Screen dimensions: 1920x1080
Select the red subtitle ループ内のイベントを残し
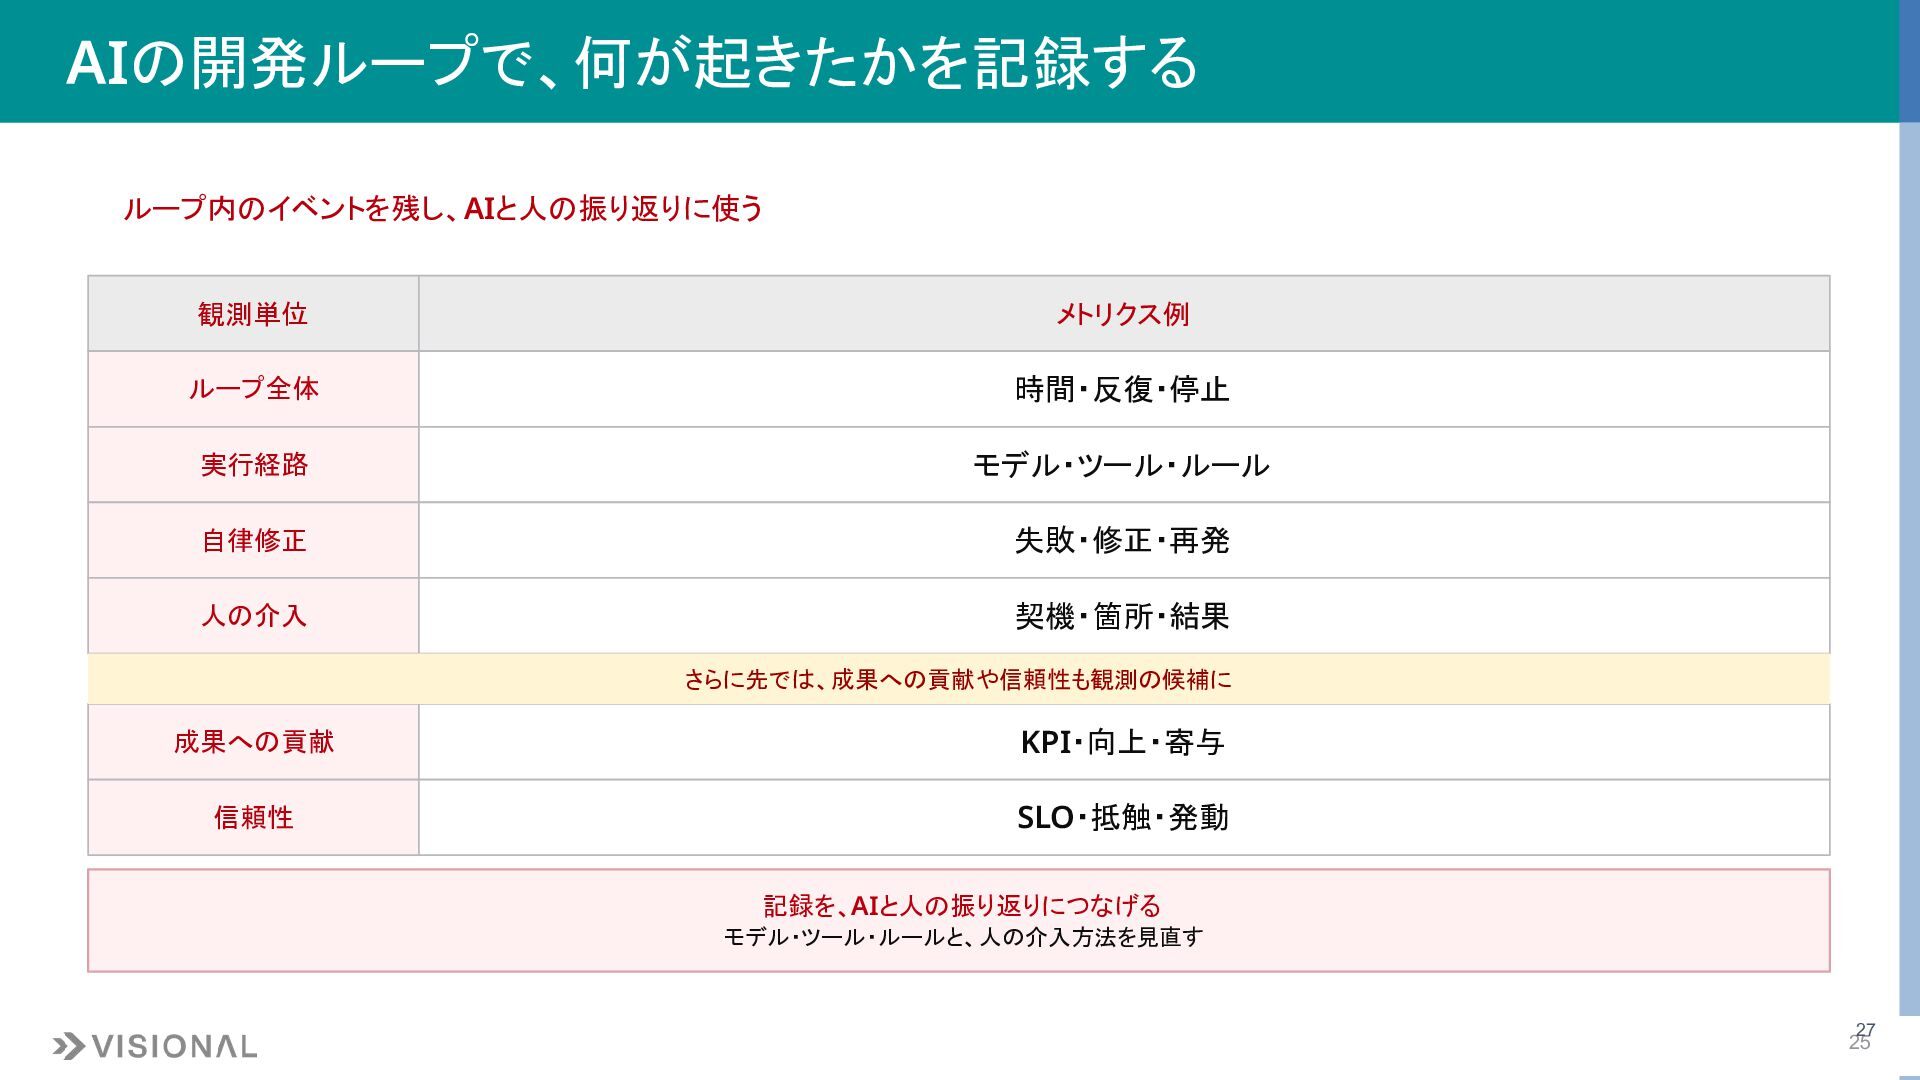pyautogui.click(x=443, y=208)
